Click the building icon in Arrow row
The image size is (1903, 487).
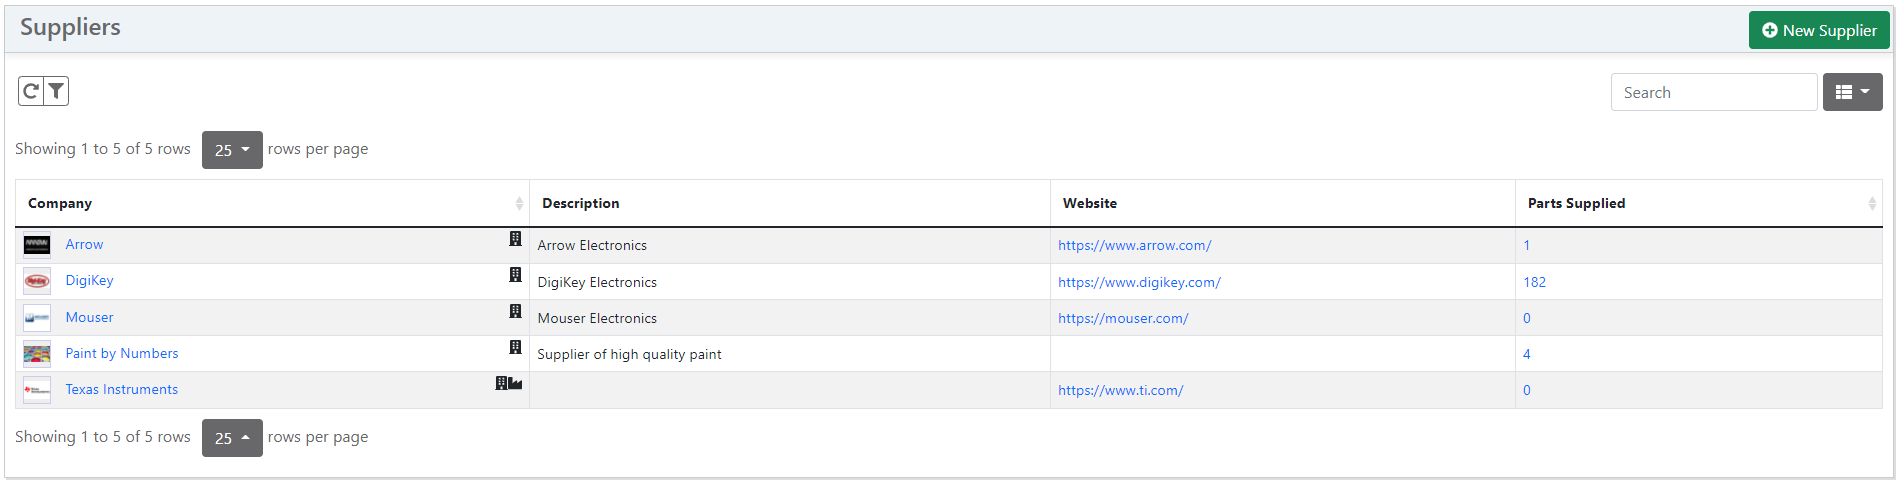(515, 239)
